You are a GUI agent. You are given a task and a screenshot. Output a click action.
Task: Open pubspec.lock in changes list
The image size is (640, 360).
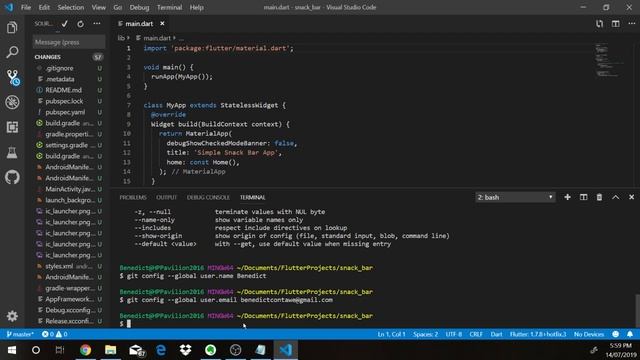68,101
